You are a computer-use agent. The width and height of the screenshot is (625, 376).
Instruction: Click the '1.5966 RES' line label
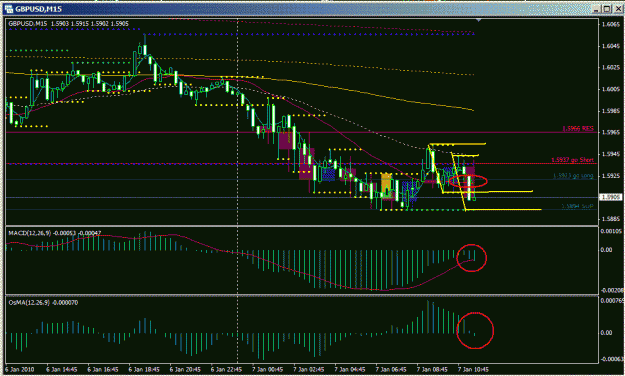coord(578,128)
